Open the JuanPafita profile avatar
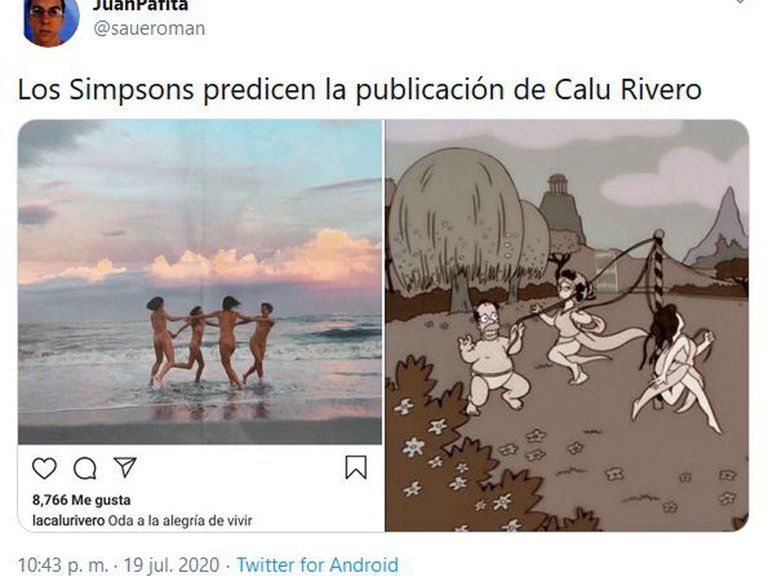The width and height of the screenshot is (768, 576). pos(51,21)
